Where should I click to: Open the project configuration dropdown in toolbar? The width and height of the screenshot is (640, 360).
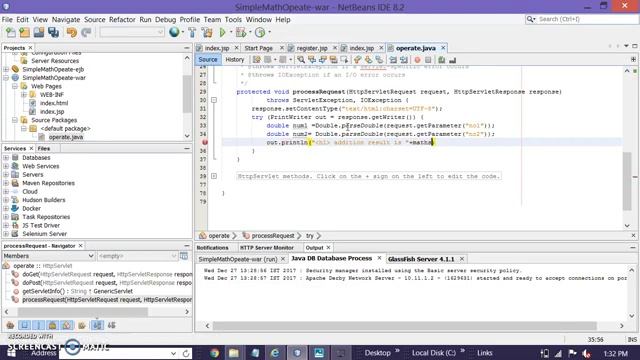[132, 32]
